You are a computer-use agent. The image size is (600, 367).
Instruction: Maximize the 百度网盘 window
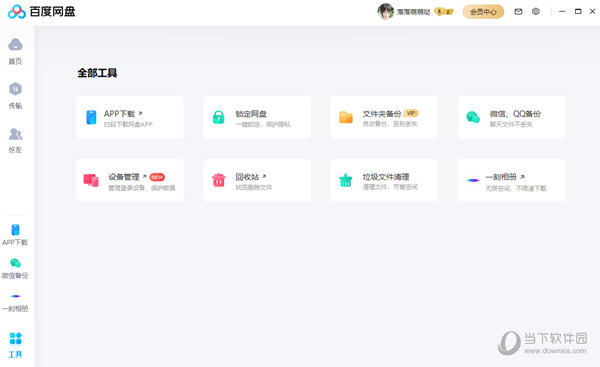click(x=578, y=11)
